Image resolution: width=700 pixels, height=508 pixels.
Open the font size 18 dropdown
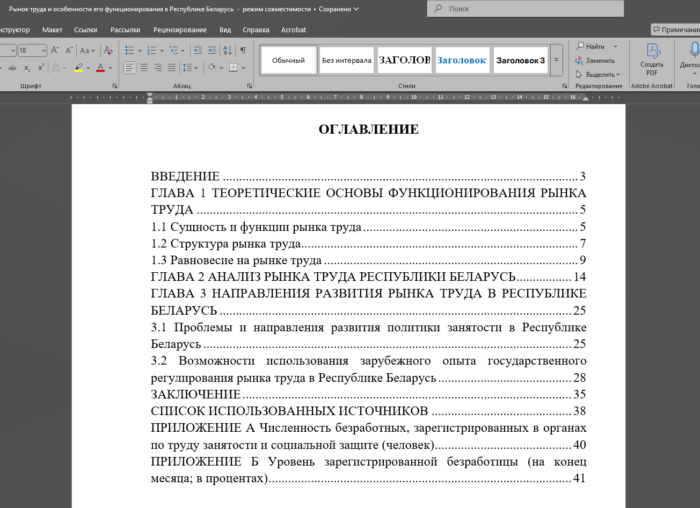click(43, 51)
